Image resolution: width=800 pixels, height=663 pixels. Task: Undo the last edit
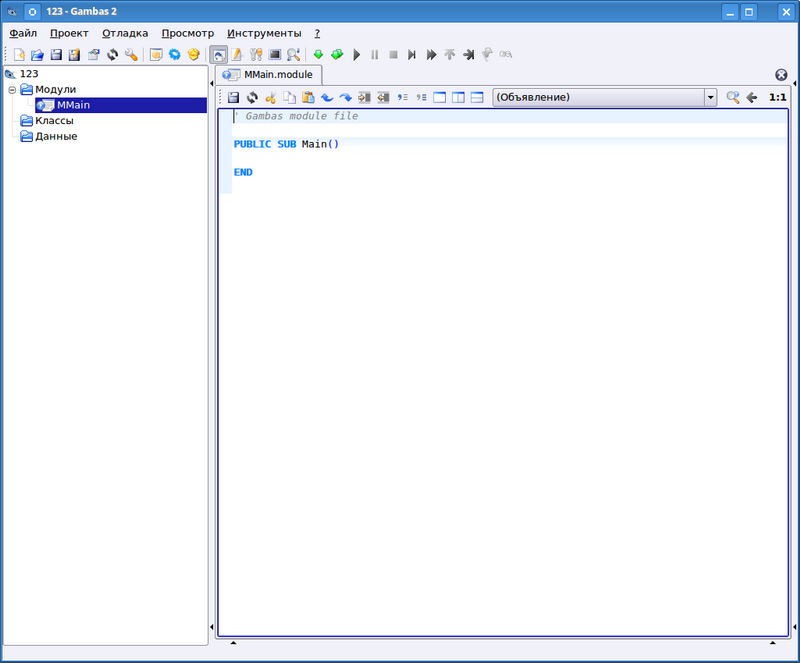pyautogui.click(x=327, y=97)
